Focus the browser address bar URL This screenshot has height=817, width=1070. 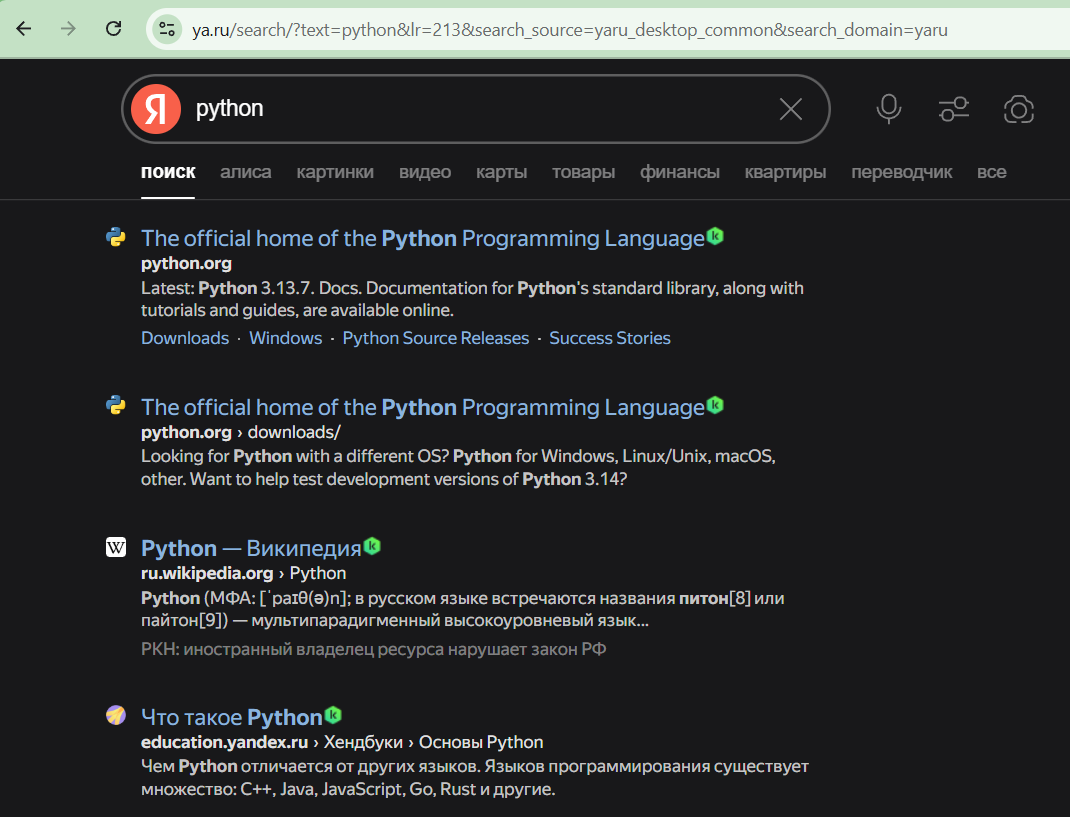tap(570, 29)
